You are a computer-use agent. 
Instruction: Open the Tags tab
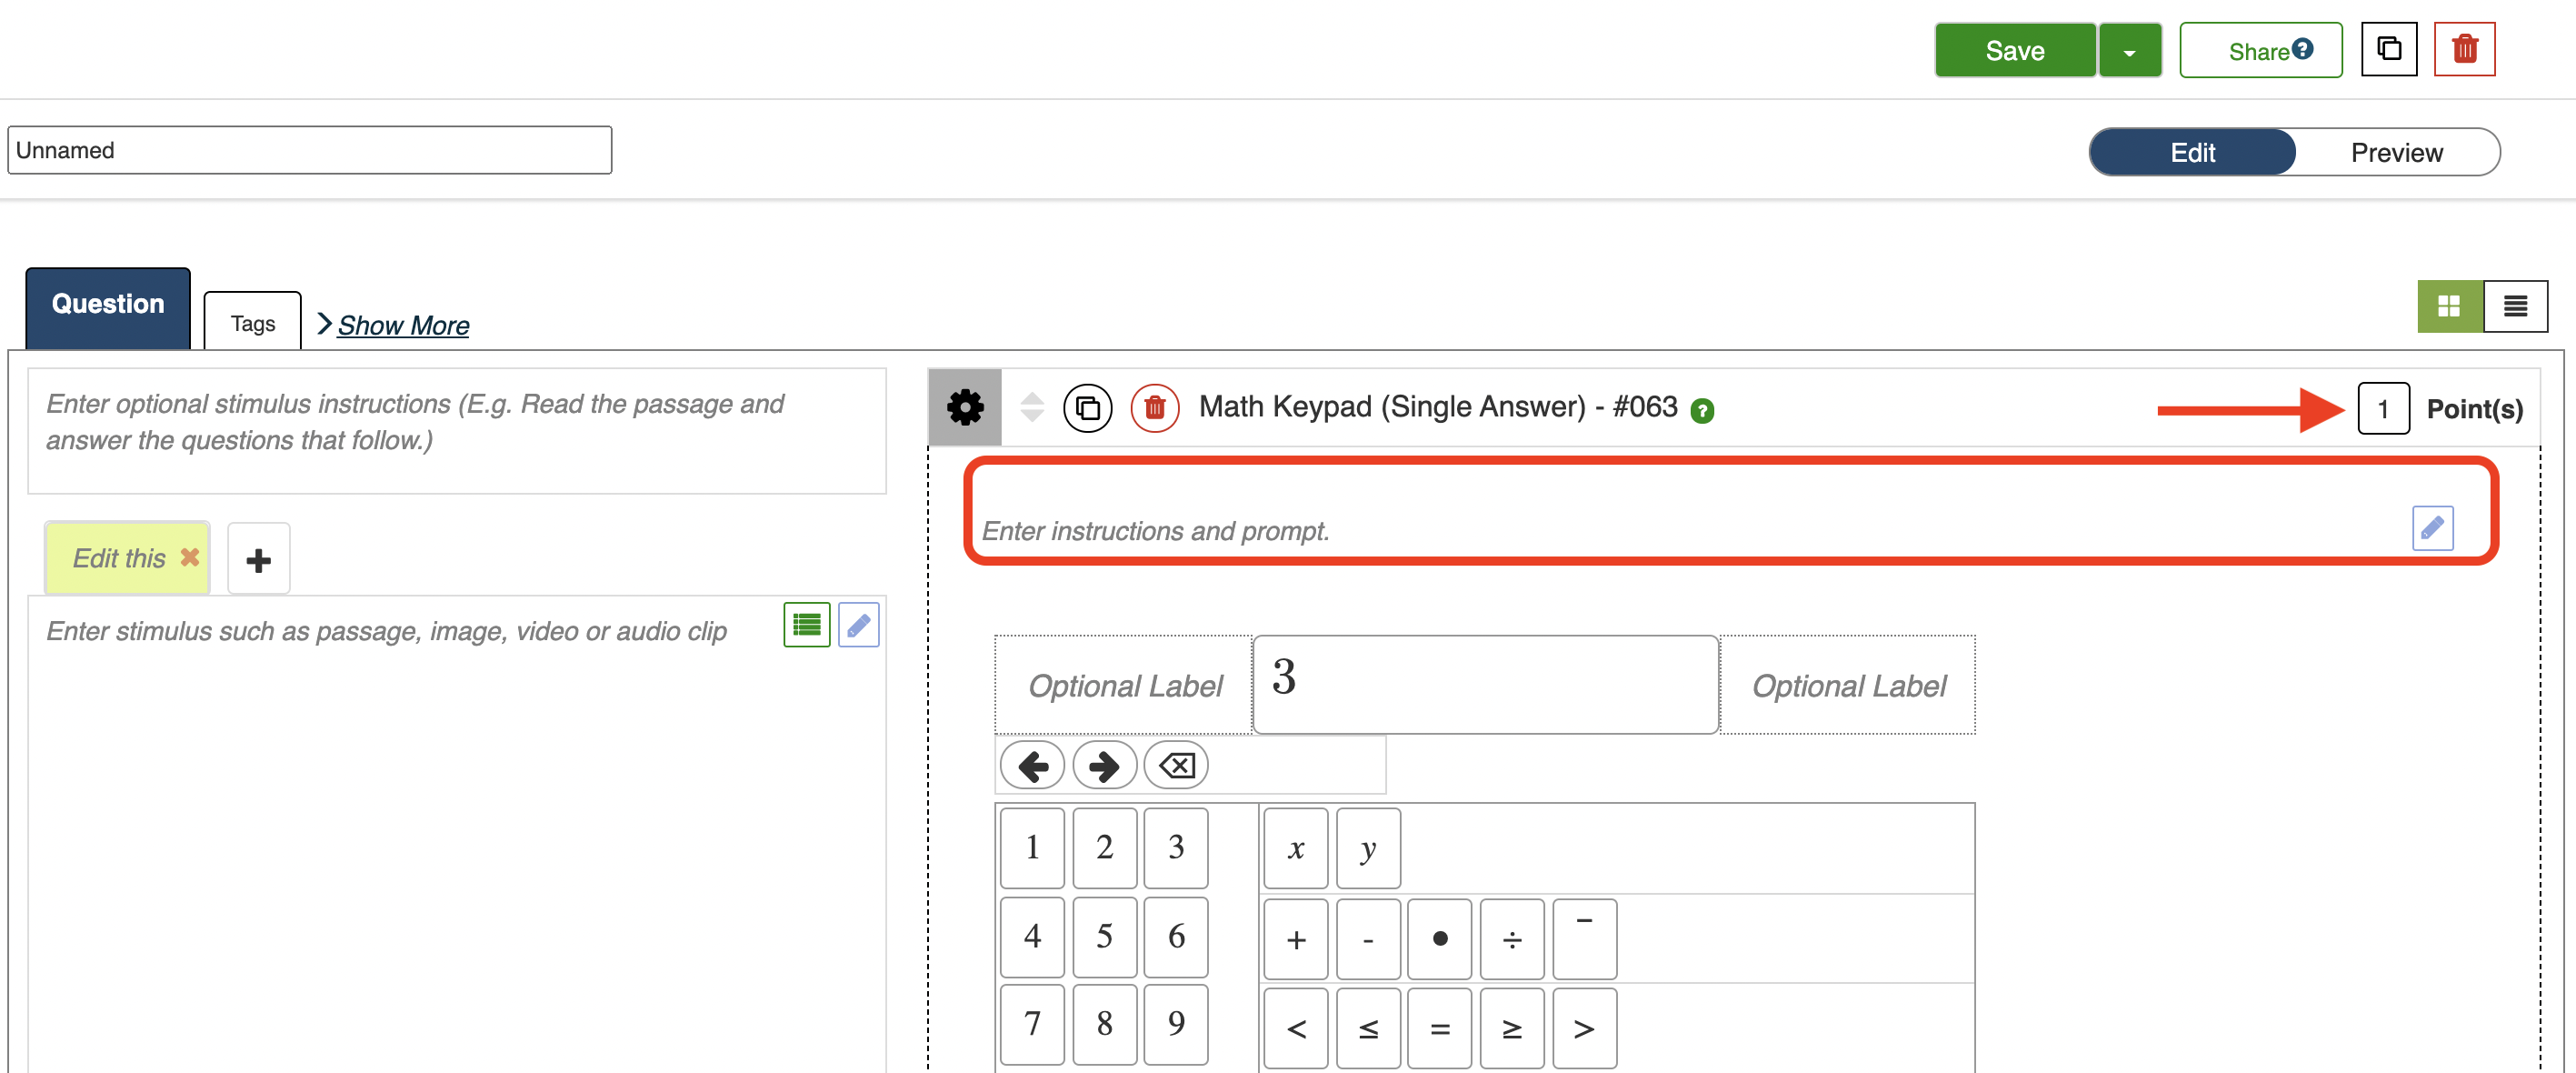point(252,323)
